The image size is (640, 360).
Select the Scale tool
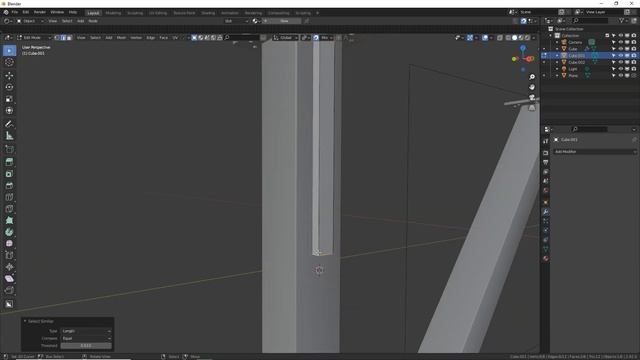click(x=9, y=99)
